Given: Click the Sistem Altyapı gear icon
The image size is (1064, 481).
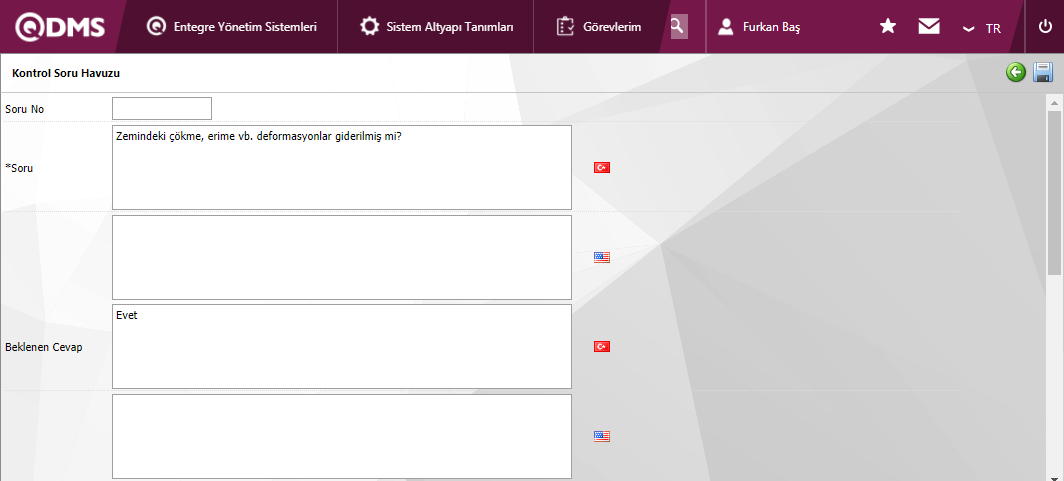Looking at the screenshot, I should click(369, 27).
